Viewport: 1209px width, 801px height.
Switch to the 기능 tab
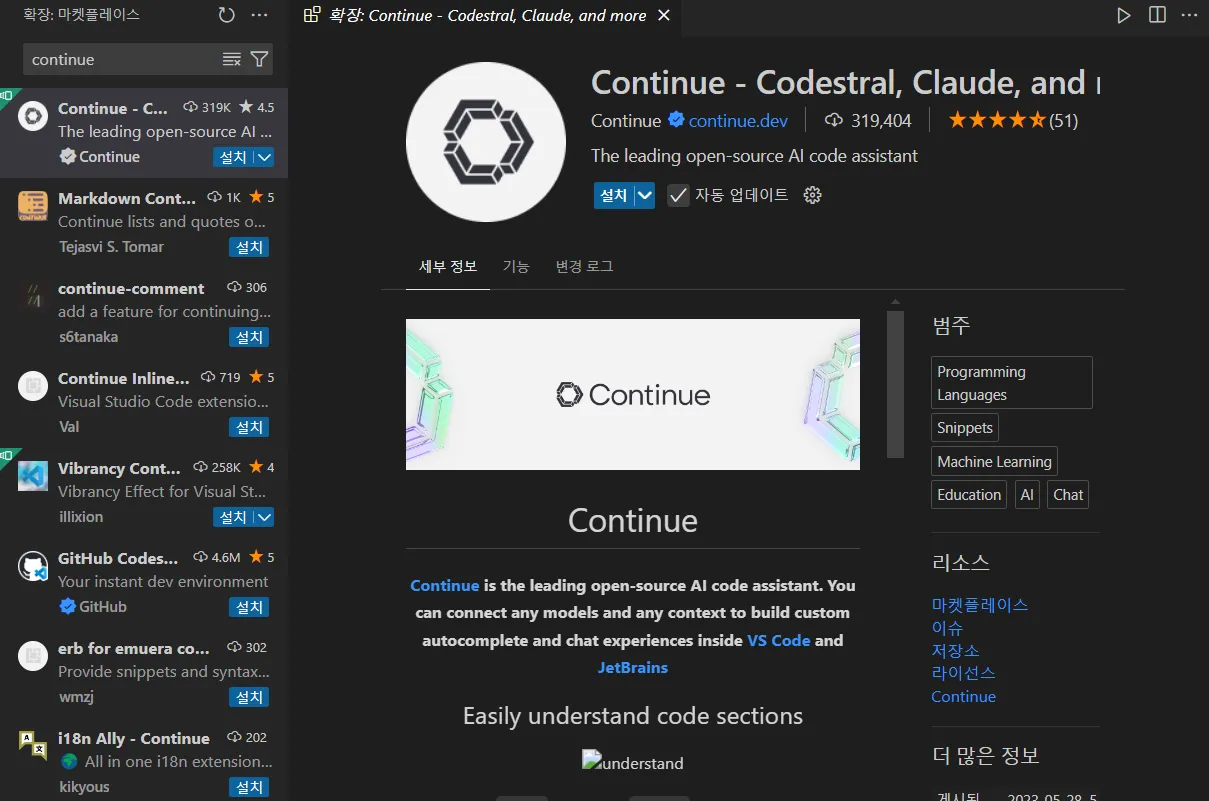516,267
